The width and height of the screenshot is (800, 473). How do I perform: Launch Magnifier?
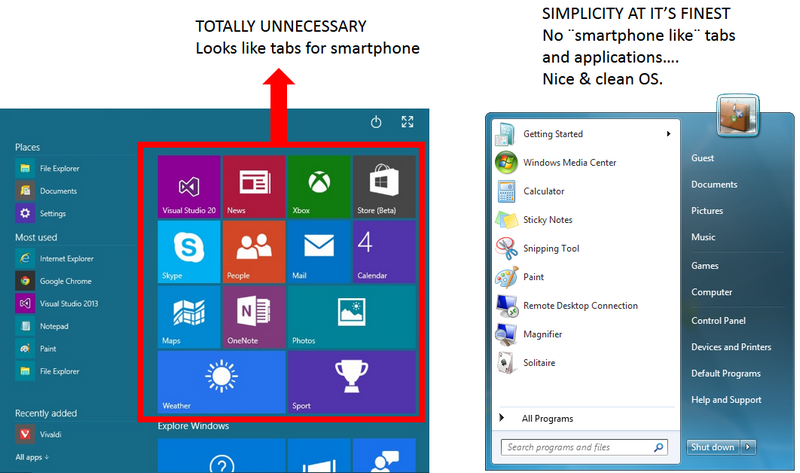[x=586, y=334]
